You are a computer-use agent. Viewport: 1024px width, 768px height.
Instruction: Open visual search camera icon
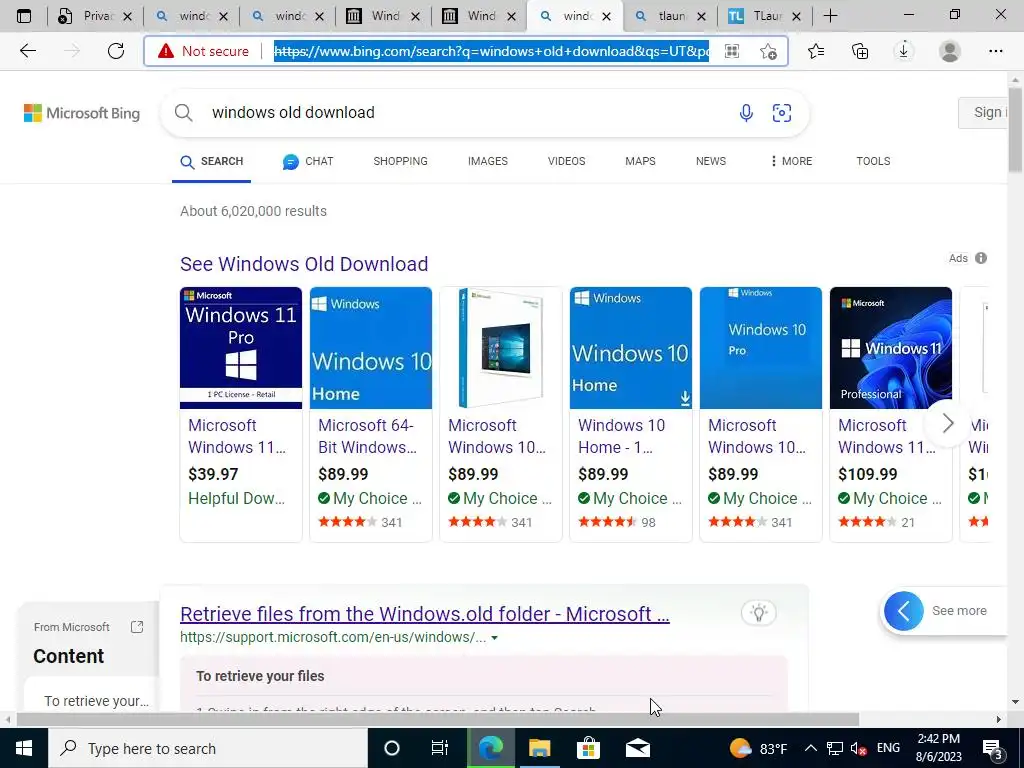pyautogui.click(x=782, y=113)
